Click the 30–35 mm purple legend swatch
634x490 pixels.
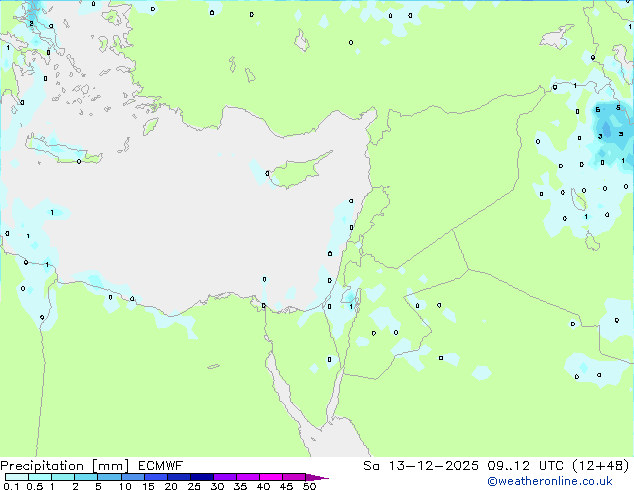click(x=225, y=477)
